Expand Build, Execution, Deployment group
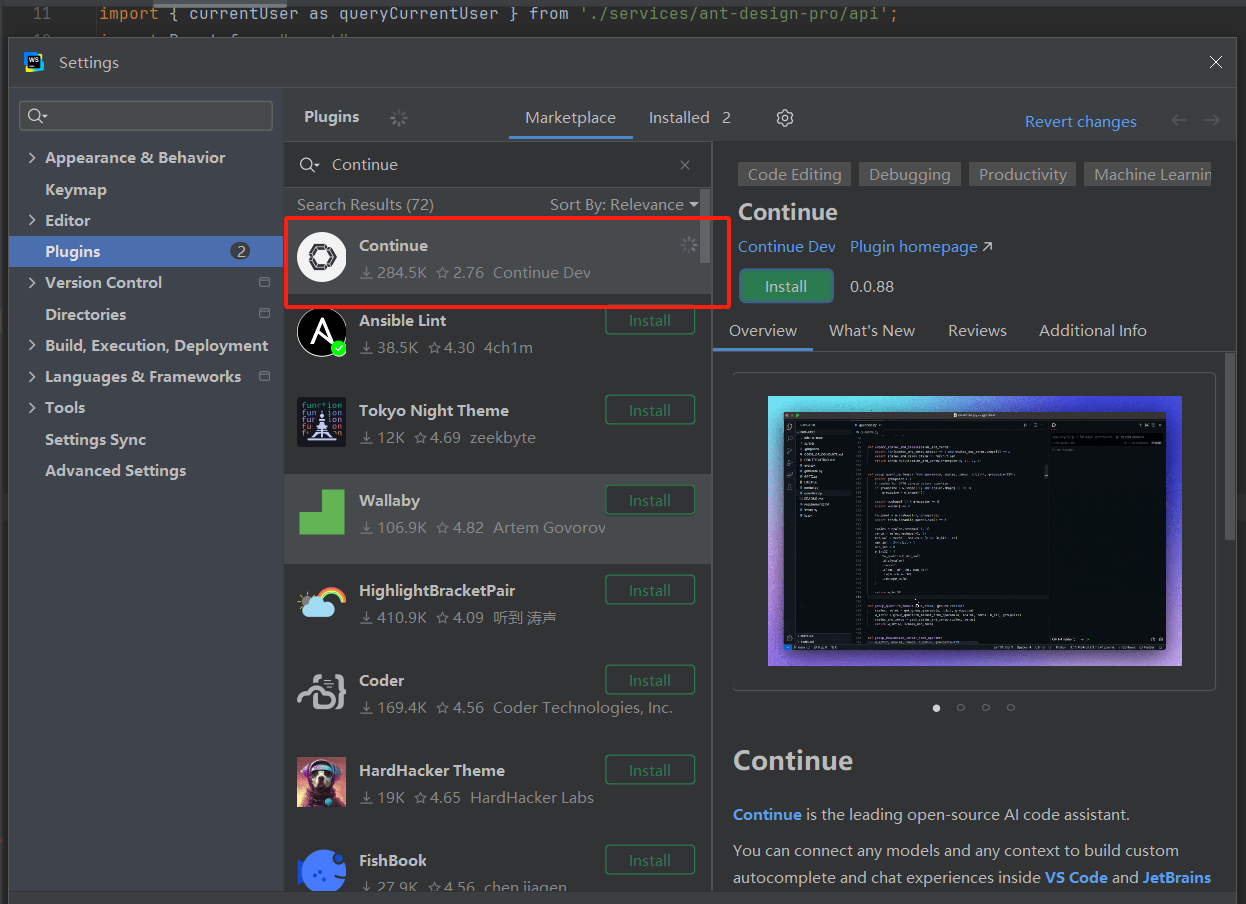The height and width of the screenshot is (904, 1246). (x=32, y=346)
